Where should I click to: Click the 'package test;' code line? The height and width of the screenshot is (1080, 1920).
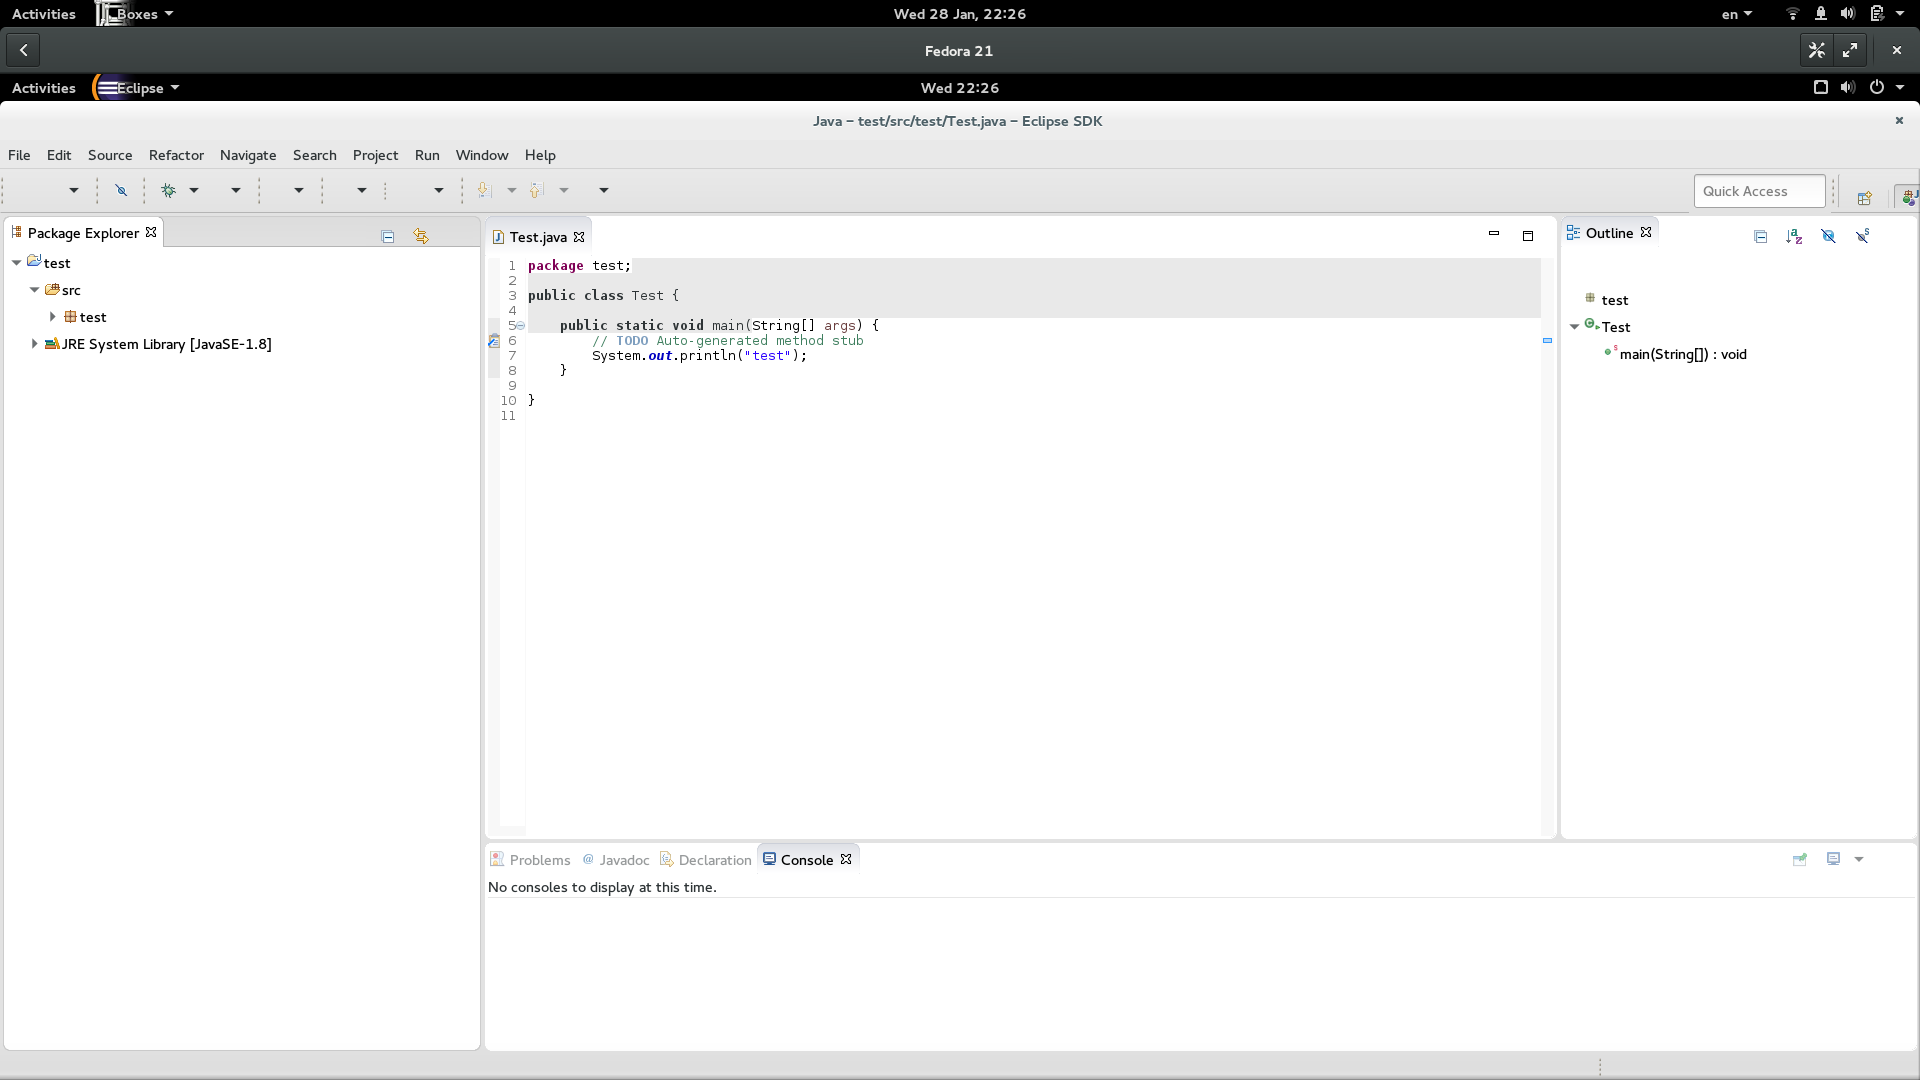(579, 266)
